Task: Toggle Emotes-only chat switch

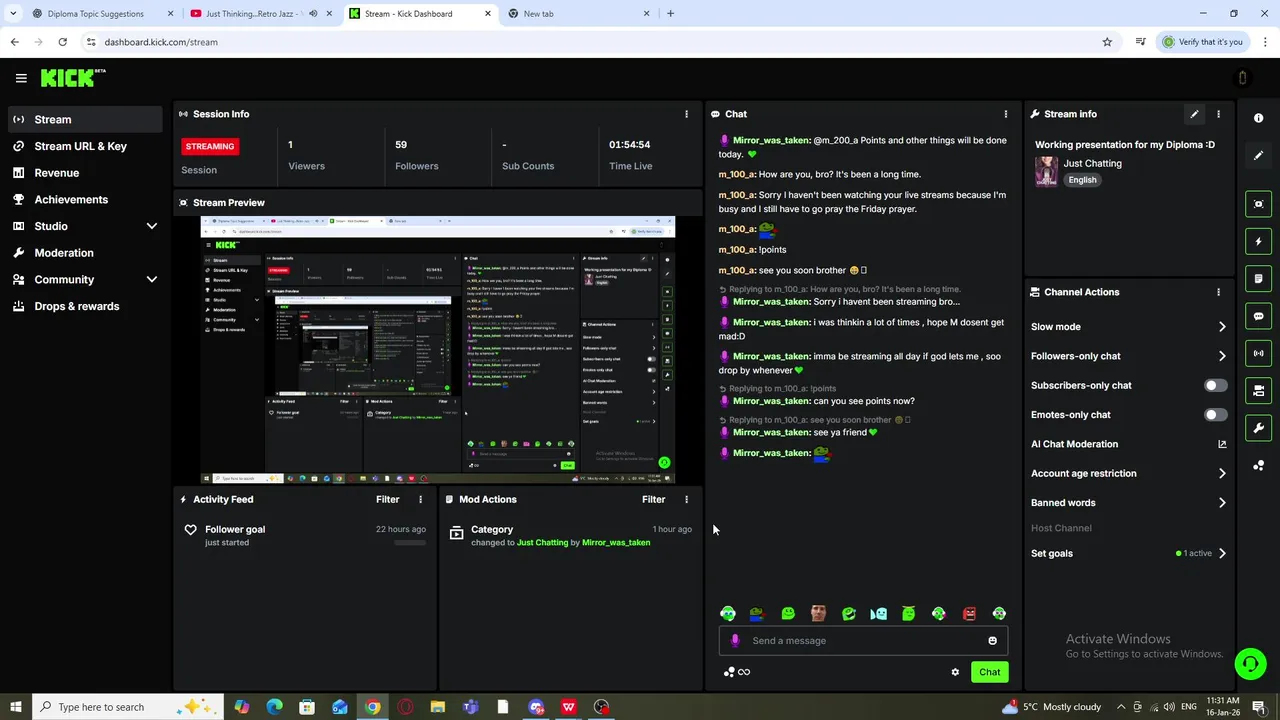Action: coord(1215,414)
